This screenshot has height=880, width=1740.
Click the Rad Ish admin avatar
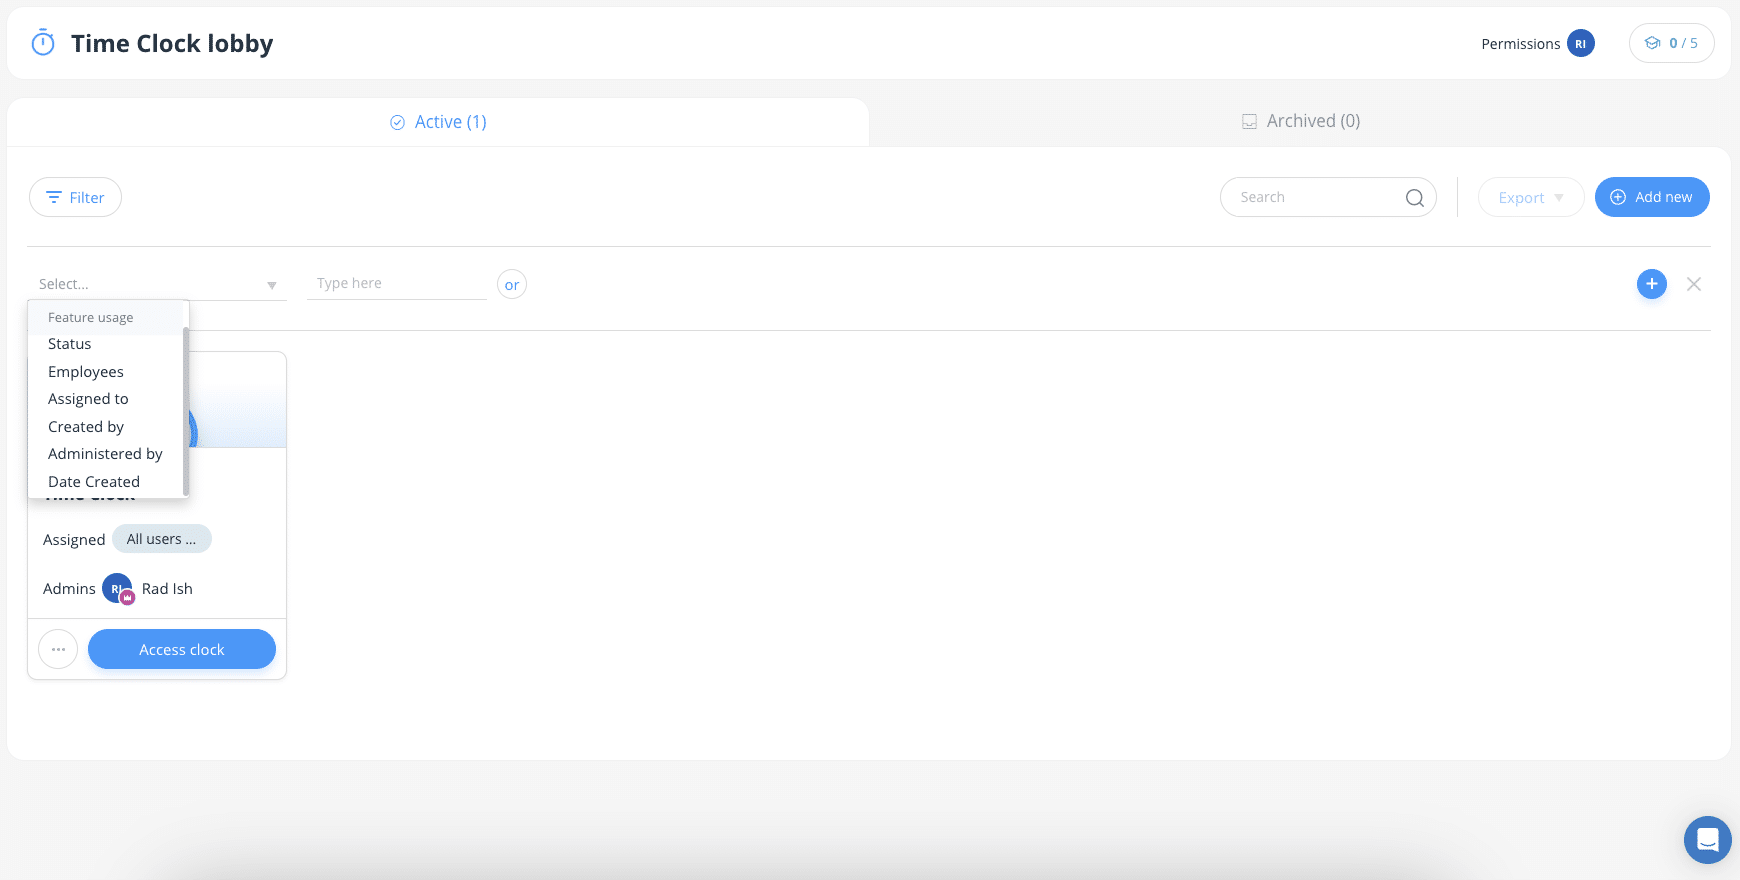[x=117, y=589]
